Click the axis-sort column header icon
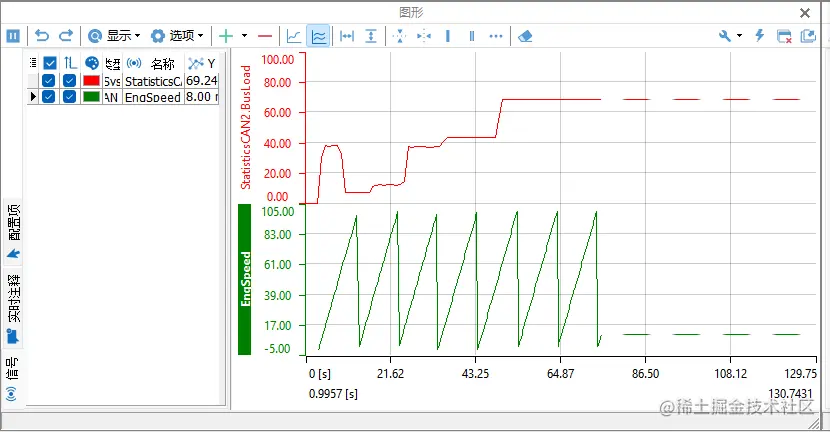This screenshot has width=830, height=432. pos(70,64)
